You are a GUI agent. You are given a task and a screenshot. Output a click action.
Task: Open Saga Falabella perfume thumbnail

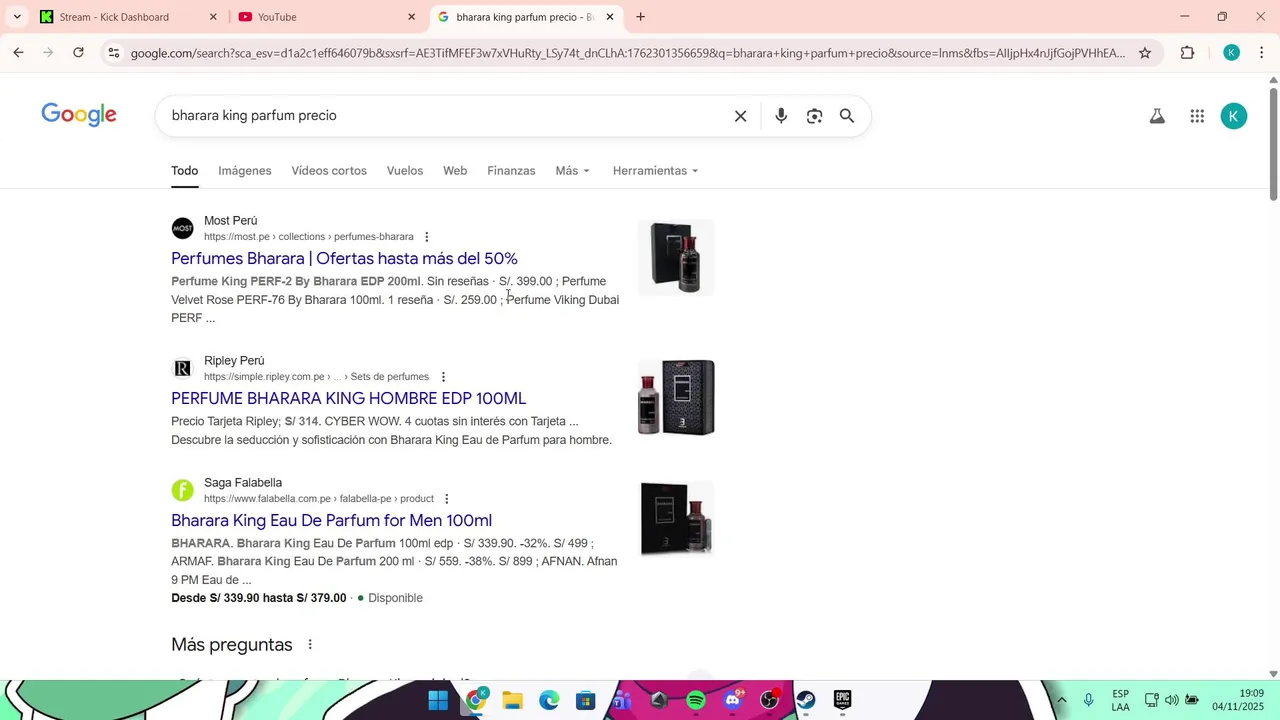(676, 520)
